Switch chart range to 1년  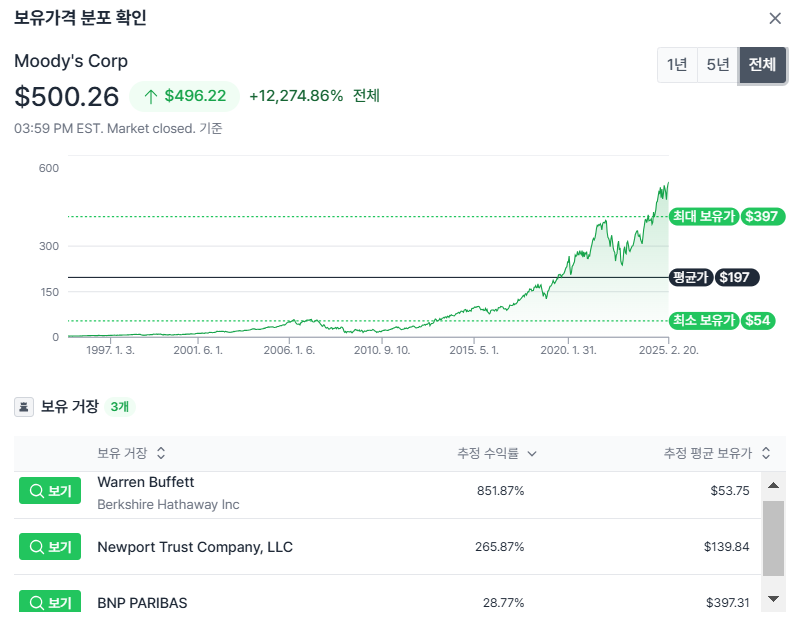tap(677, 65)
